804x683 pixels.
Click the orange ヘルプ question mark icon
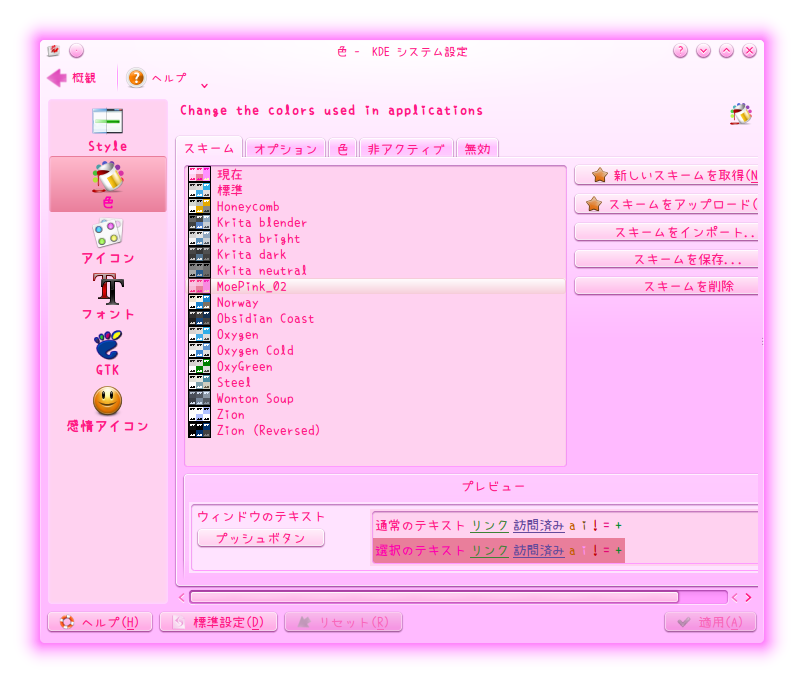[x=136, y=78]
